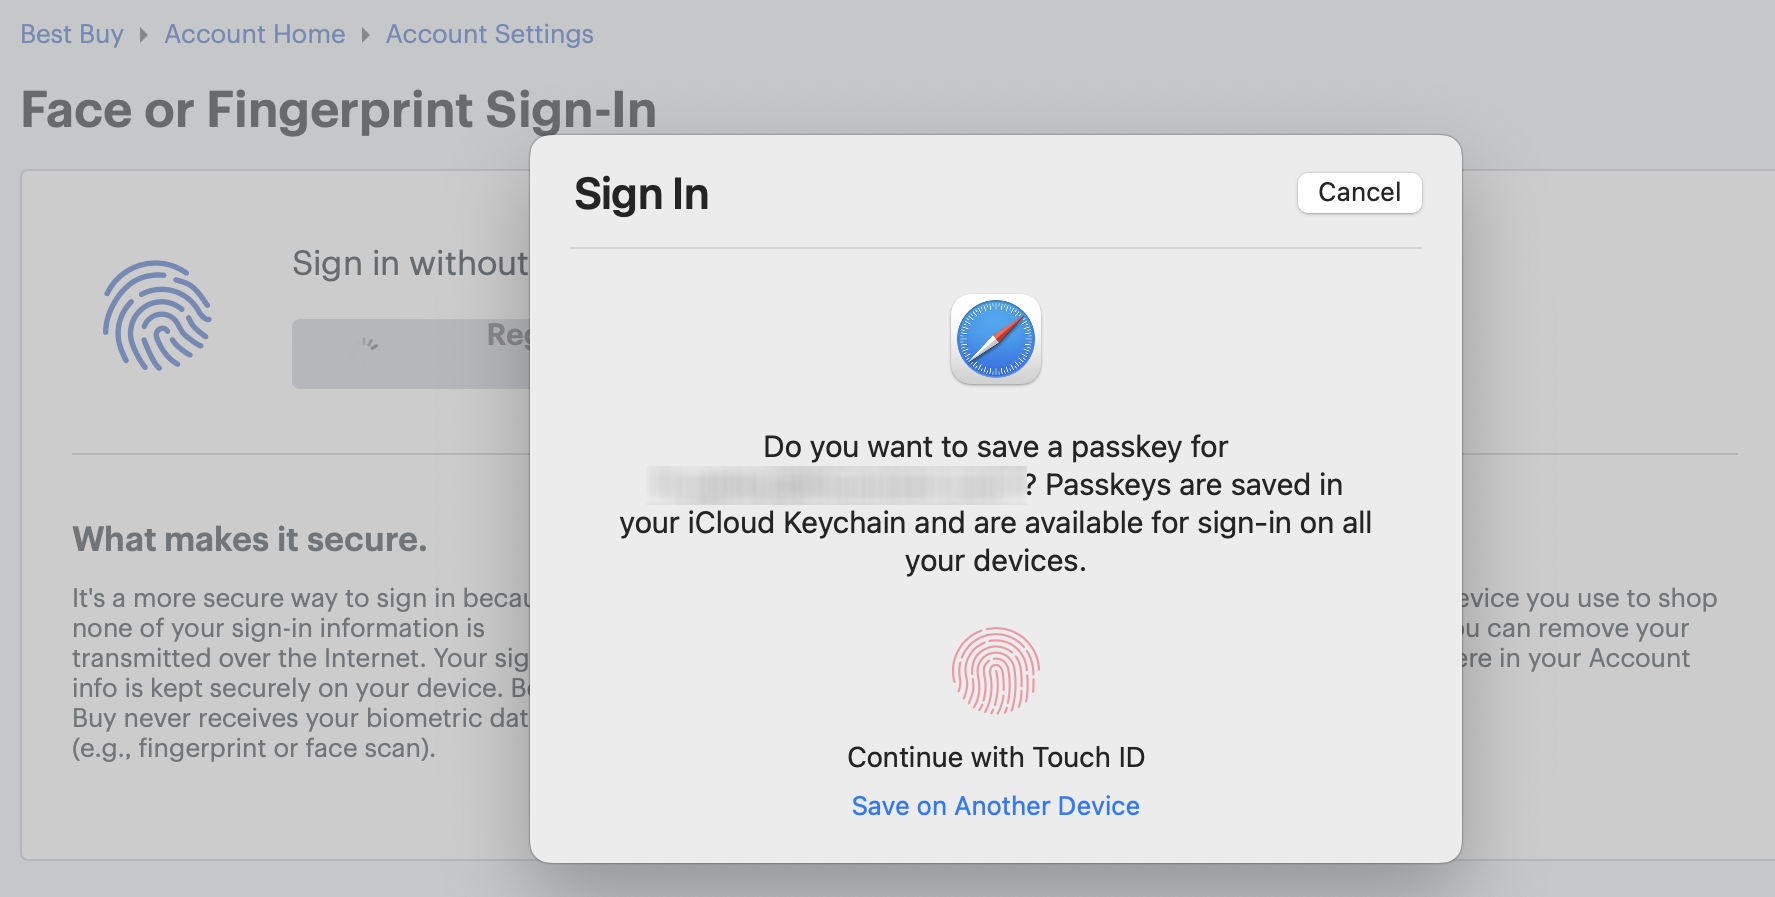
Task: Cancel the passkey Sign In dialog
Action: click(1358, 192)
